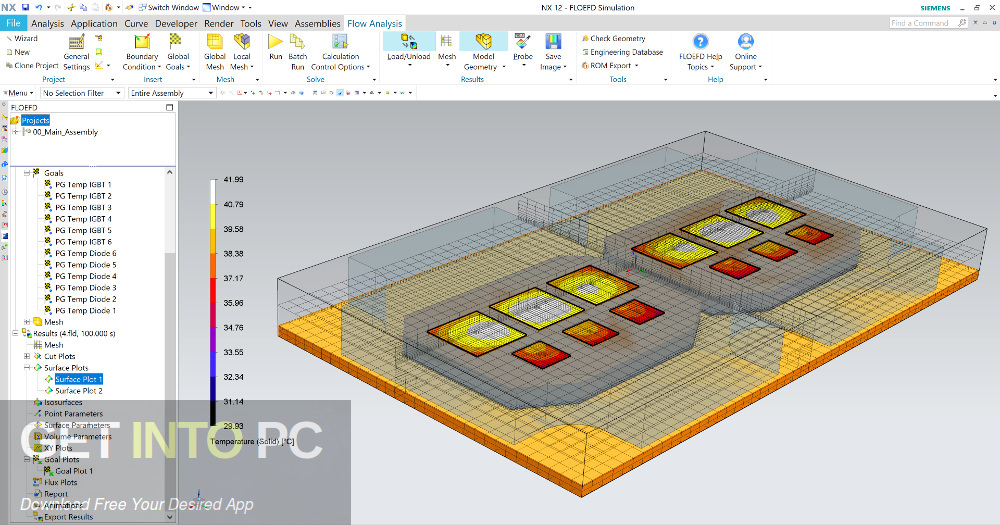Switch to the Render tab

[x=219, y=24]
